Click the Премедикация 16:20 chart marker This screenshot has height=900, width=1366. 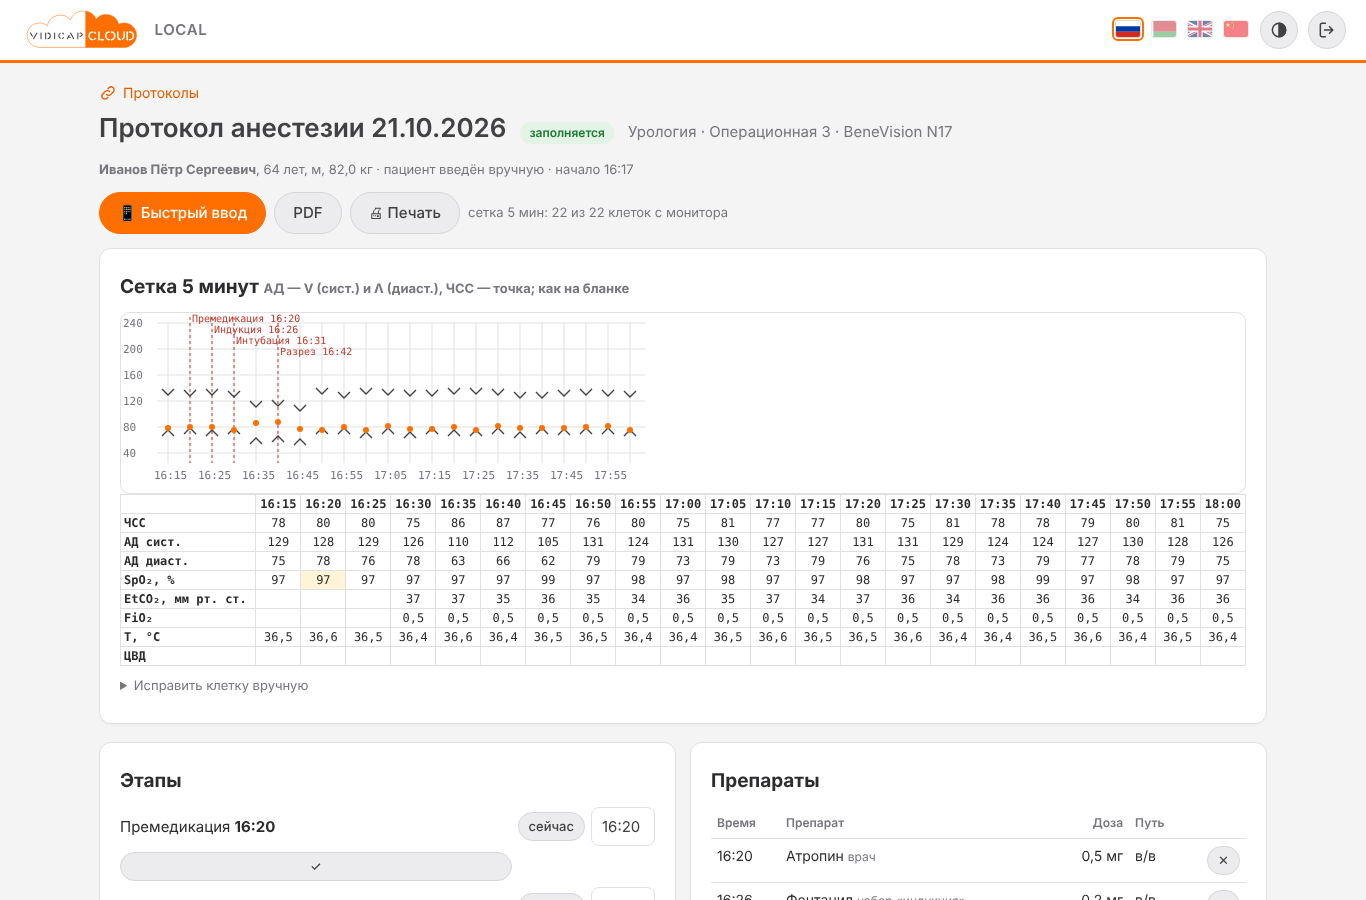[245, 319]
